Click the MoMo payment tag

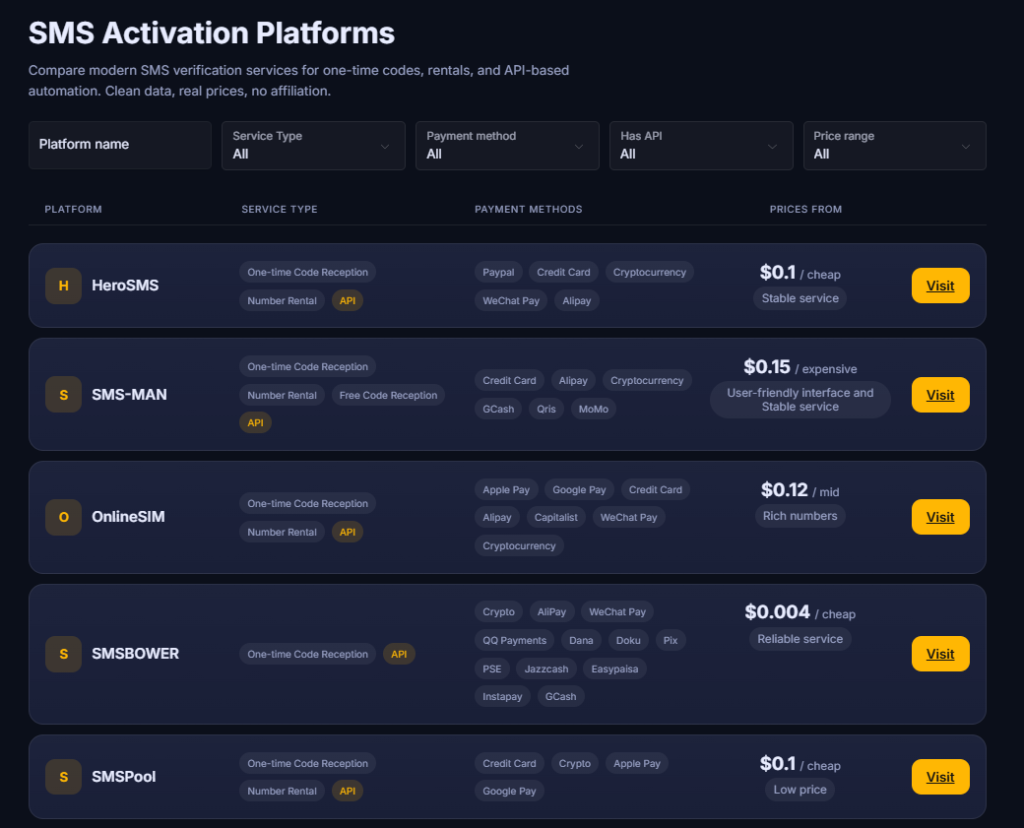594,409
